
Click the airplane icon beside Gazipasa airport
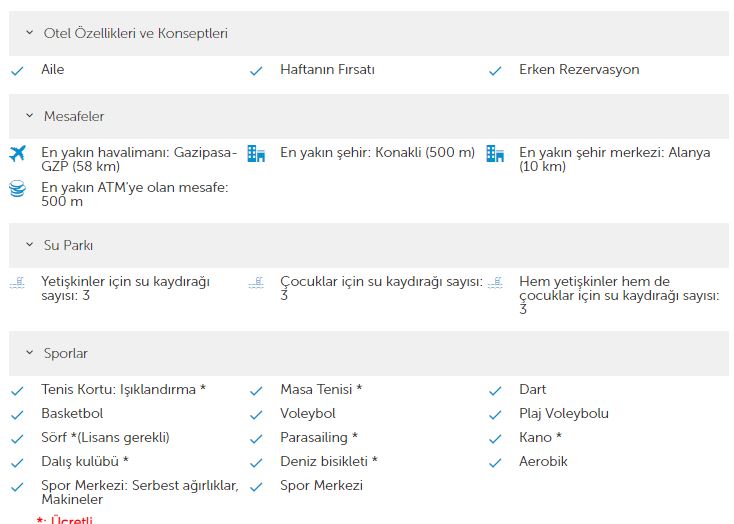(x=17, y=154)
